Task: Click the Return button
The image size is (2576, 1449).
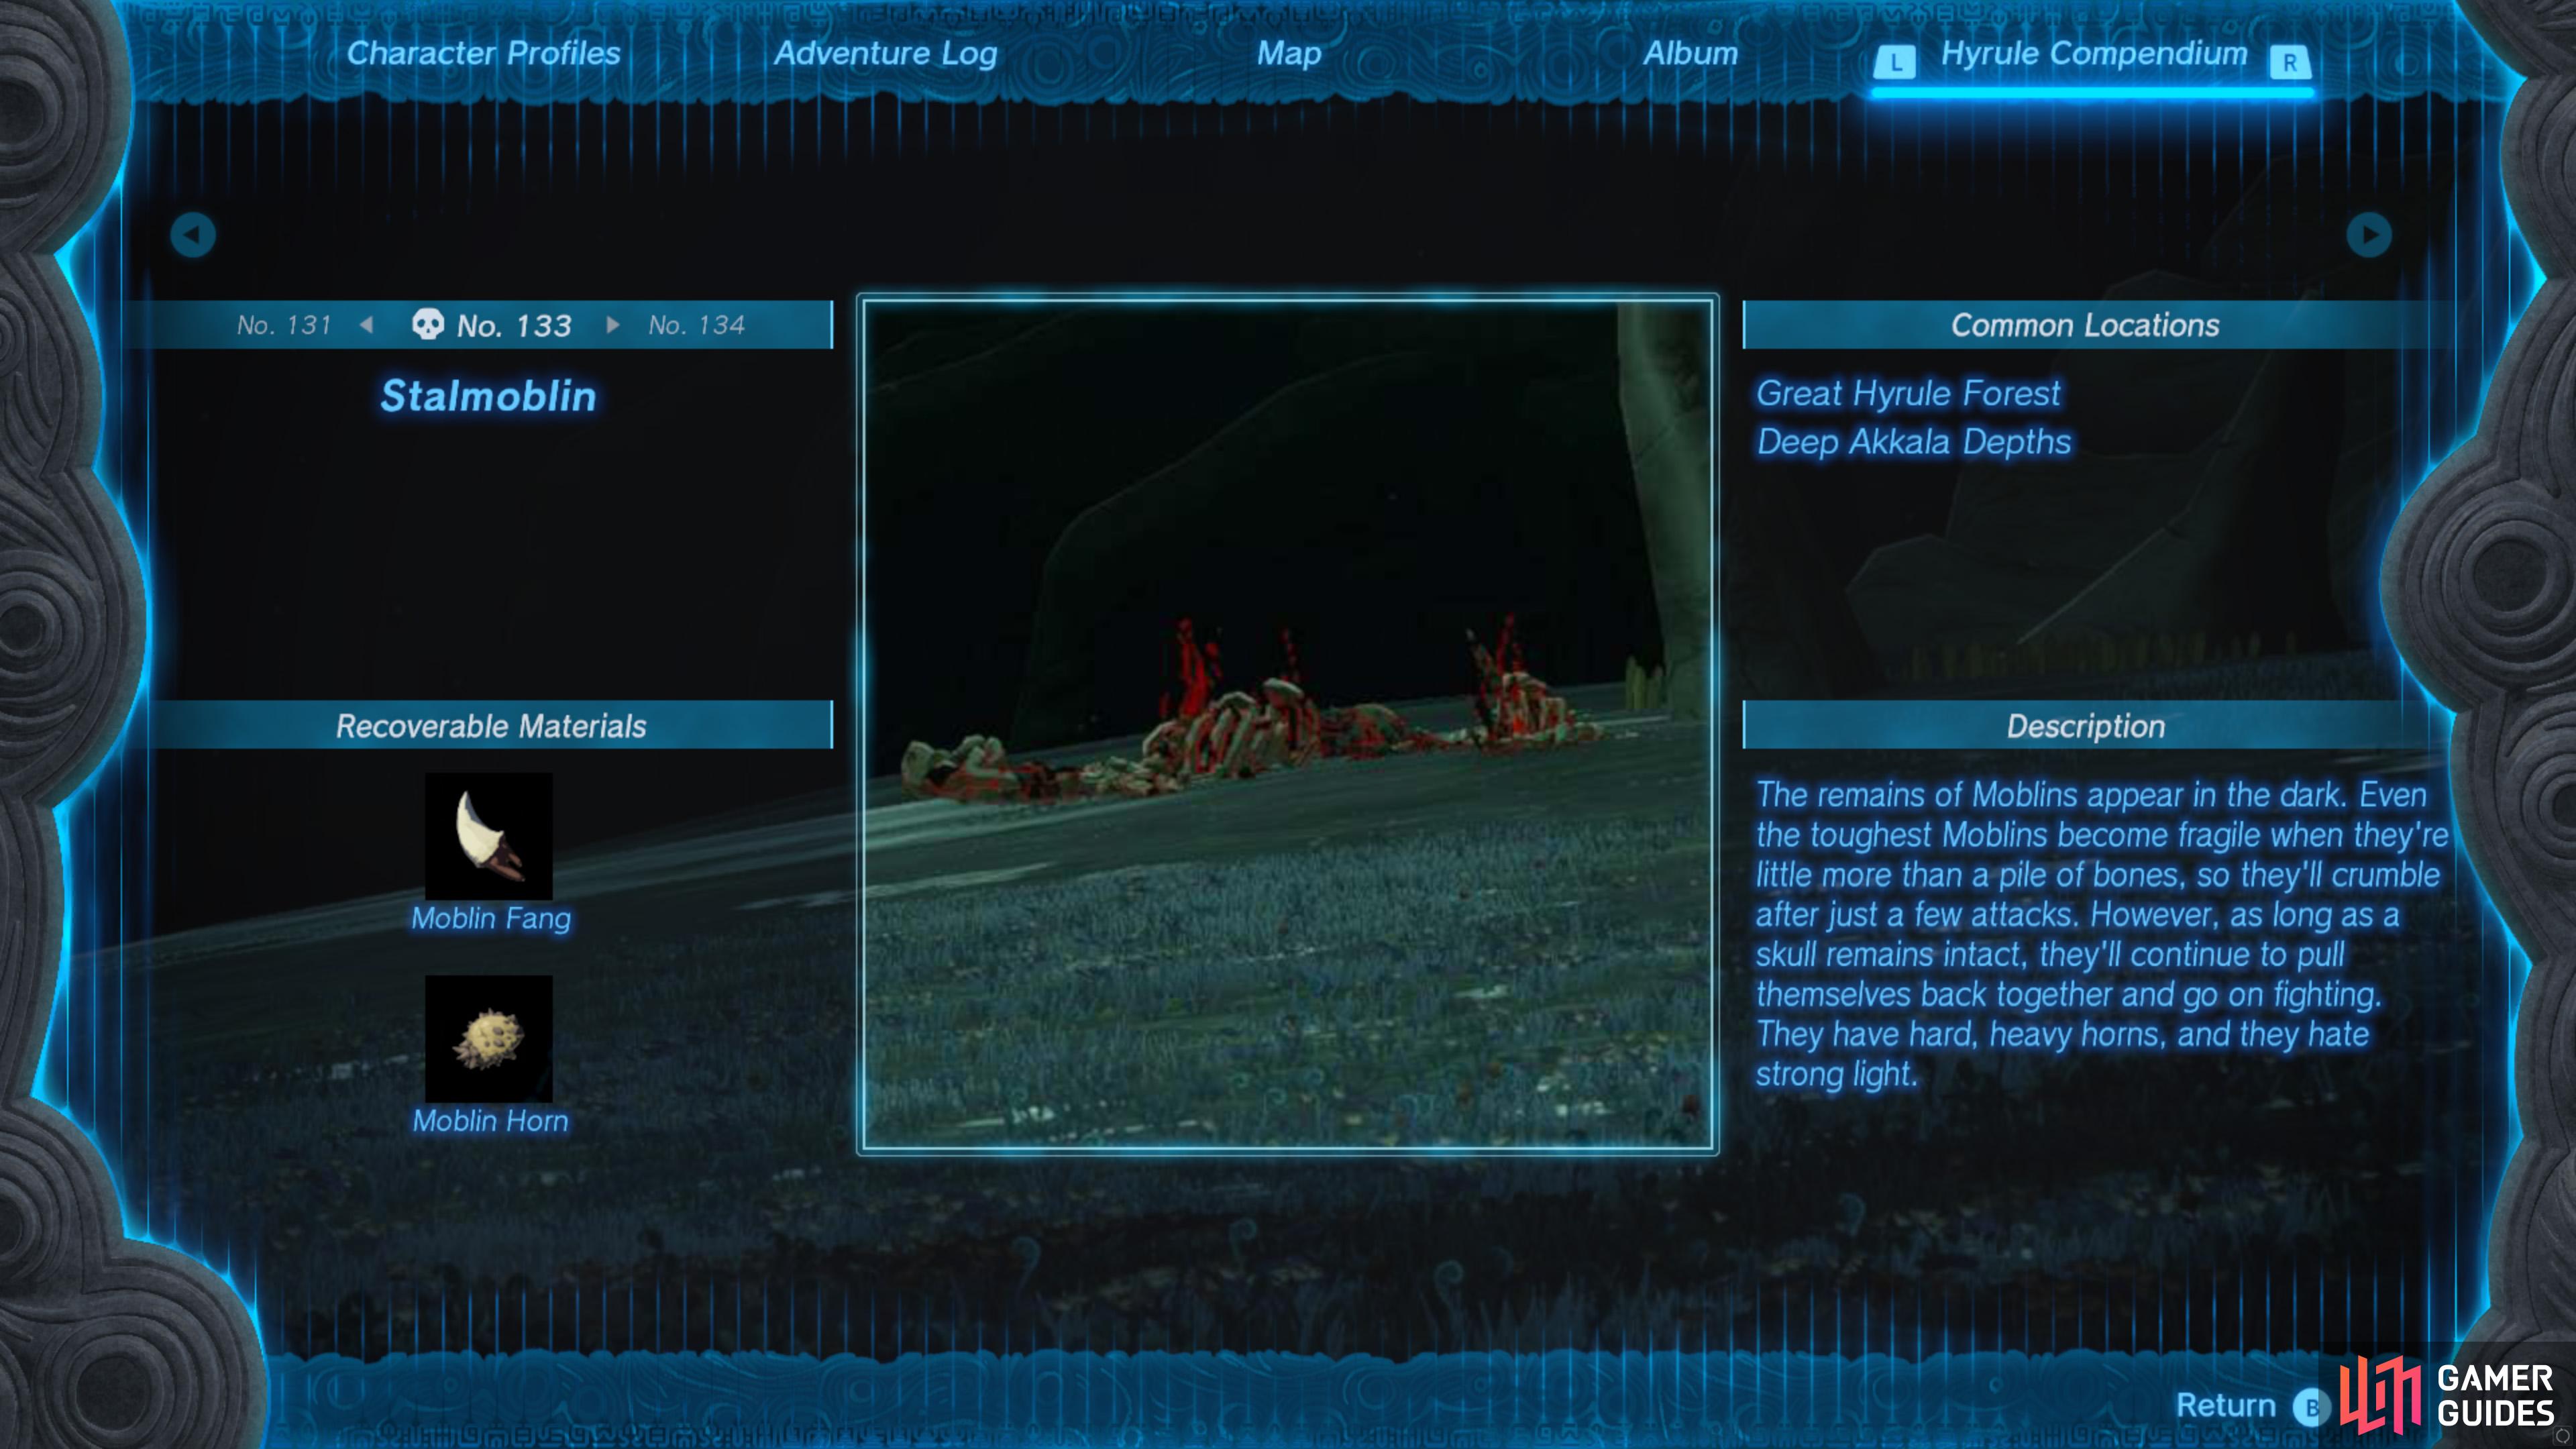Action: [2225, 1405]
